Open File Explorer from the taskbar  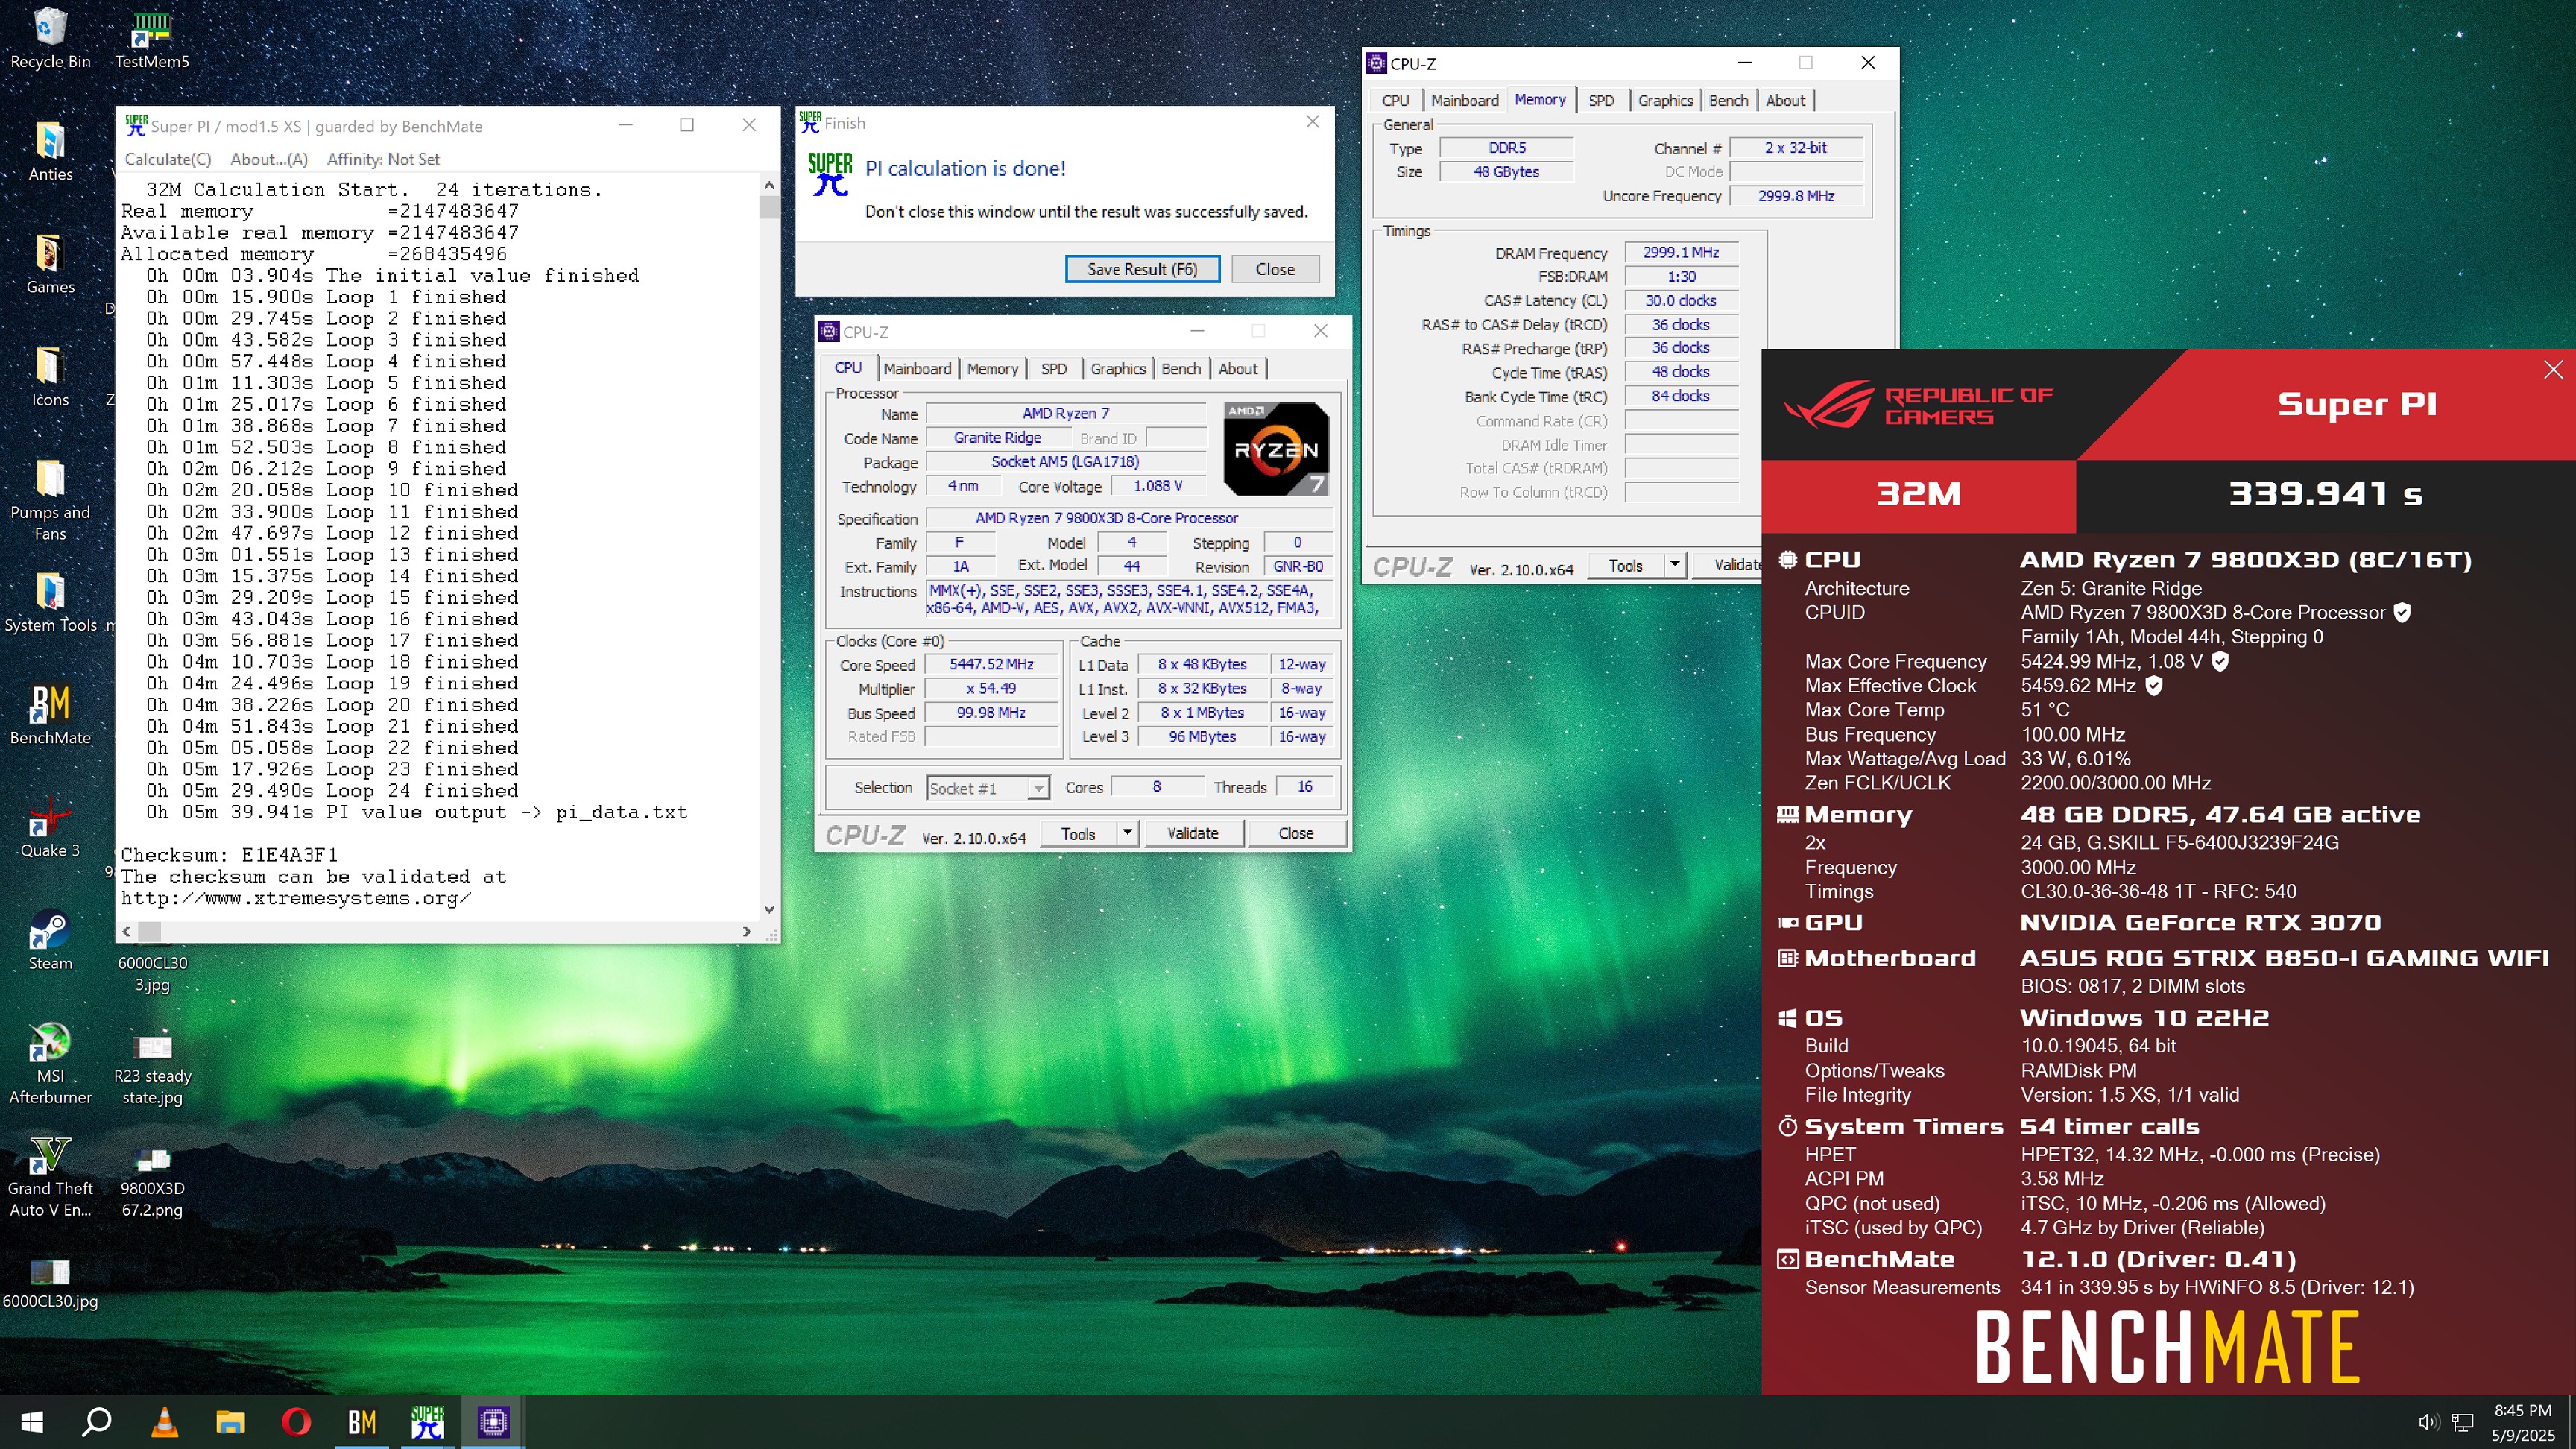pyautogui.click(x=230, y=1421)
